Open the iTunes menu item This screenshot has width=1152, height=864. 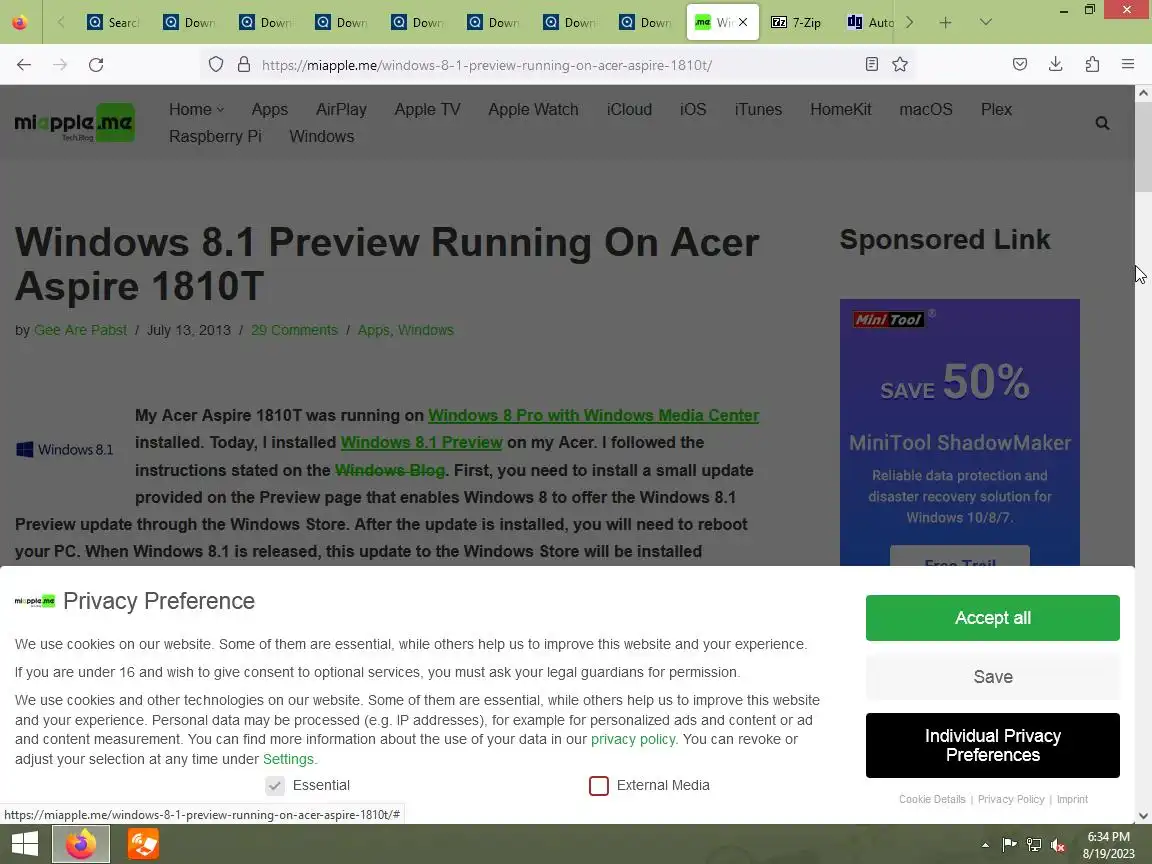tap(758, 109)
